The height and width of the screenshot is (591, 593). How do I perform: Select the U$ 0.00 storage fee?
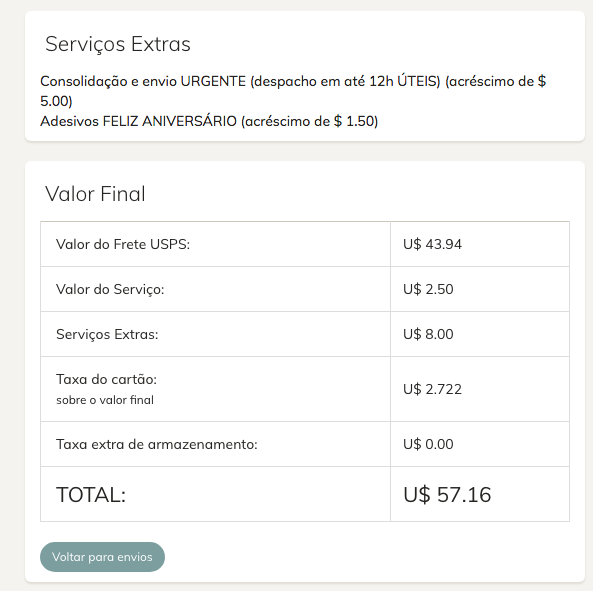(428, 444)
